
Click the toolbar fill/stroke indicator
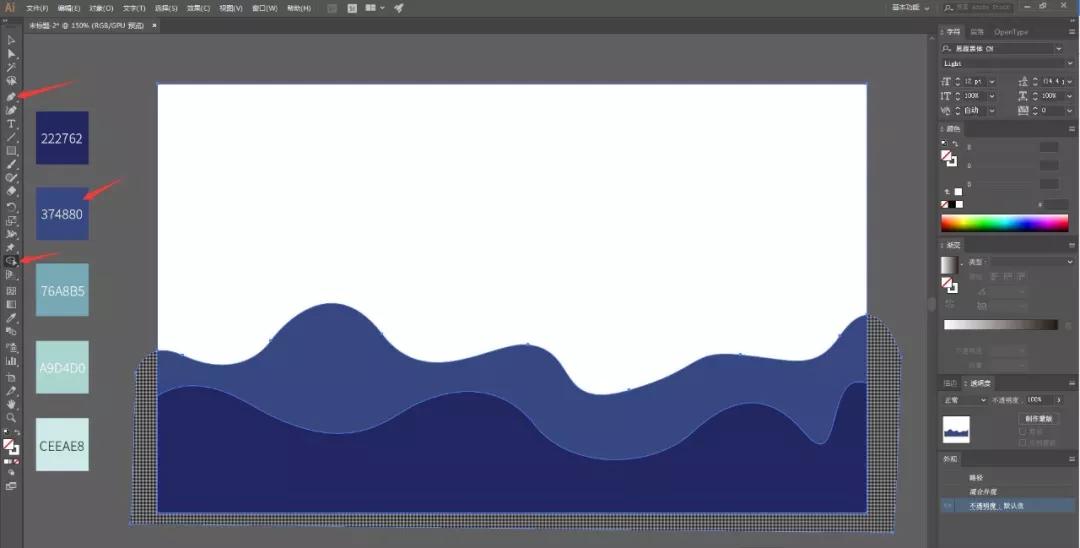pos(11,447)
